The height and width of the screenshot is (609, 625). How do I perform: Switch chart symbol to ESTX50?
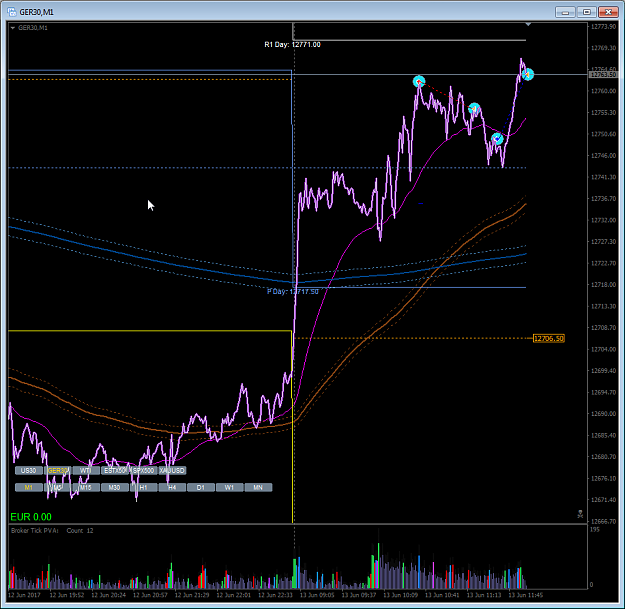[115, 470]
